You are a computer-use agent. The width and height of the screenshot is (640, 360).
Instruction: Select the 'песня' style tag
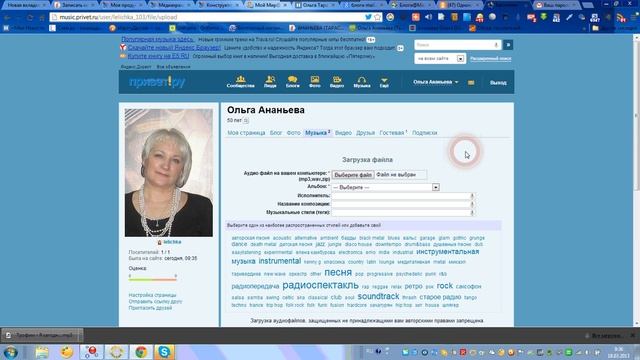click(338, 272)
